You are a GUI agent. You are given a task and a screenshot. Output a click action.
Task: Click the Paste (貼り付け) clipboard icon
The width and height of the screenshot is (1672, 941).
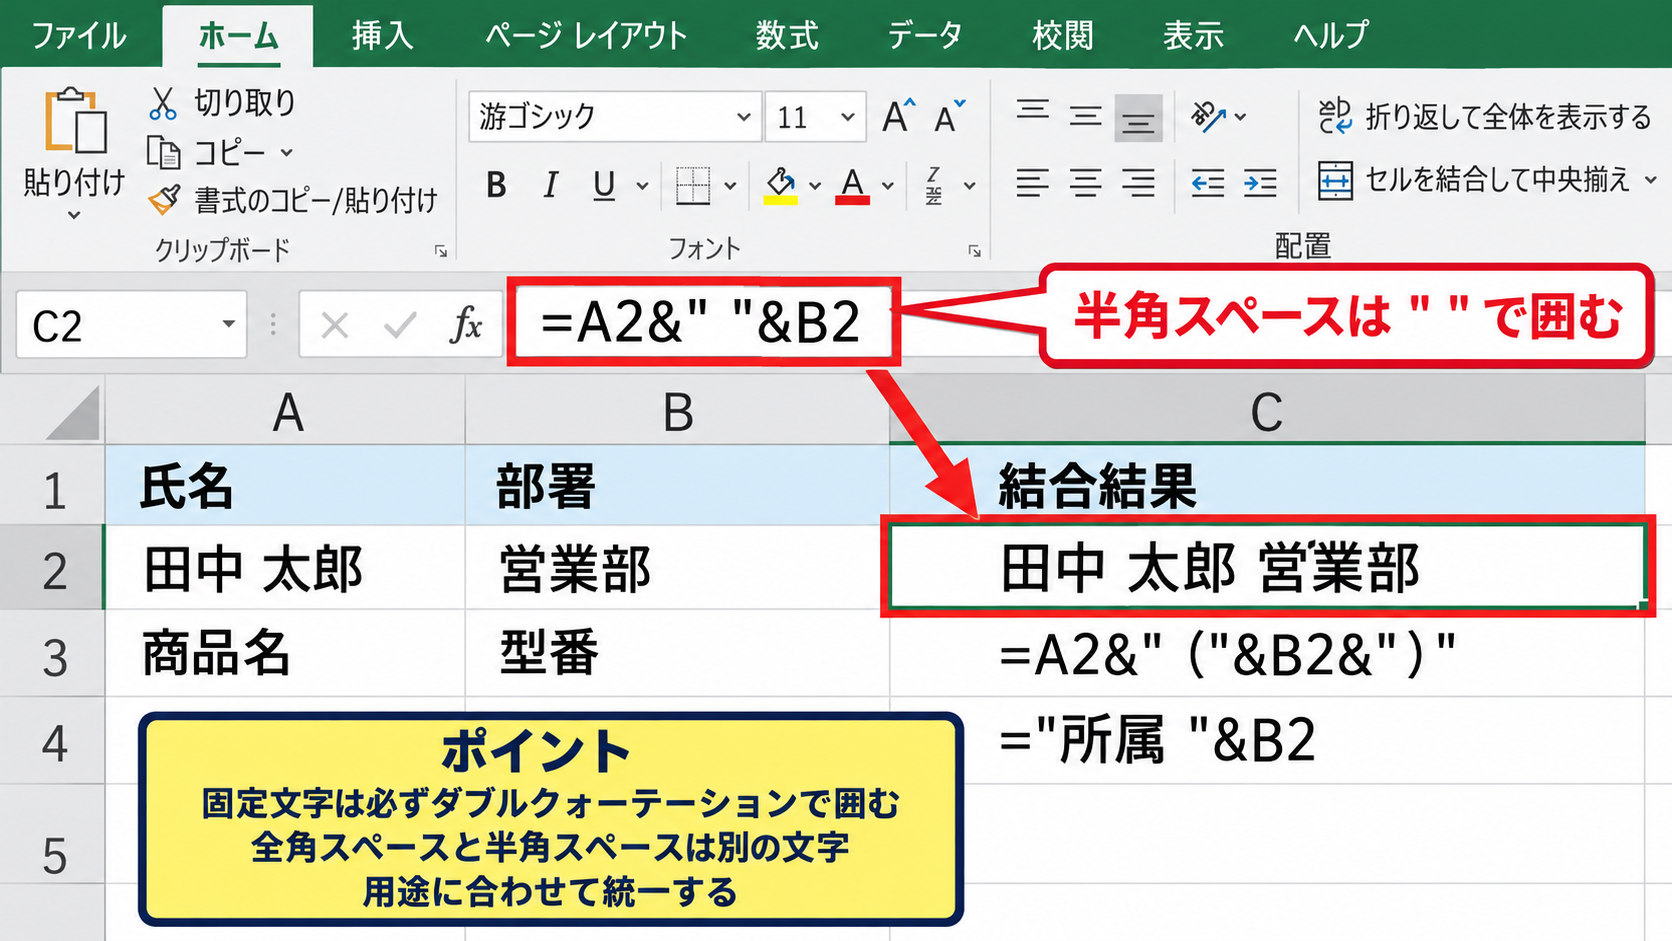(75, 120)
